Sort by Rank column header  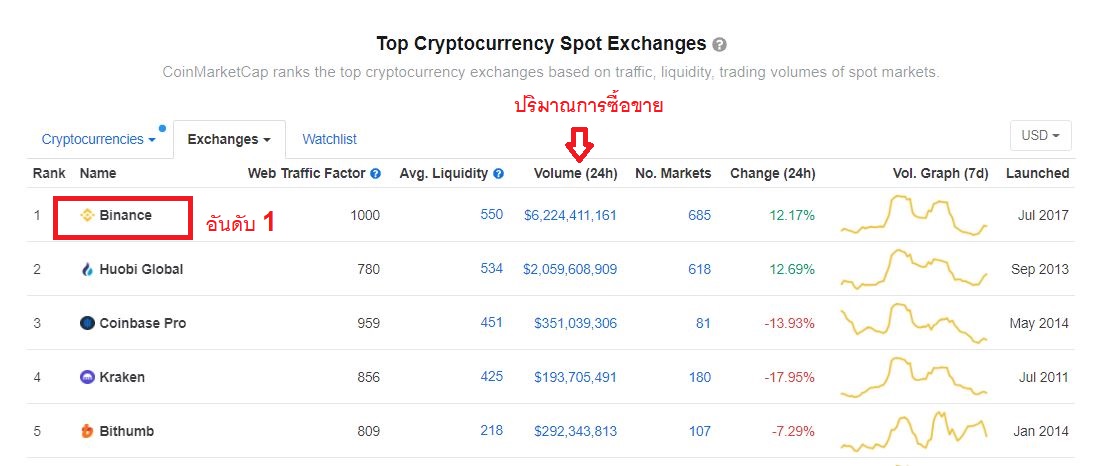point(49,173)
